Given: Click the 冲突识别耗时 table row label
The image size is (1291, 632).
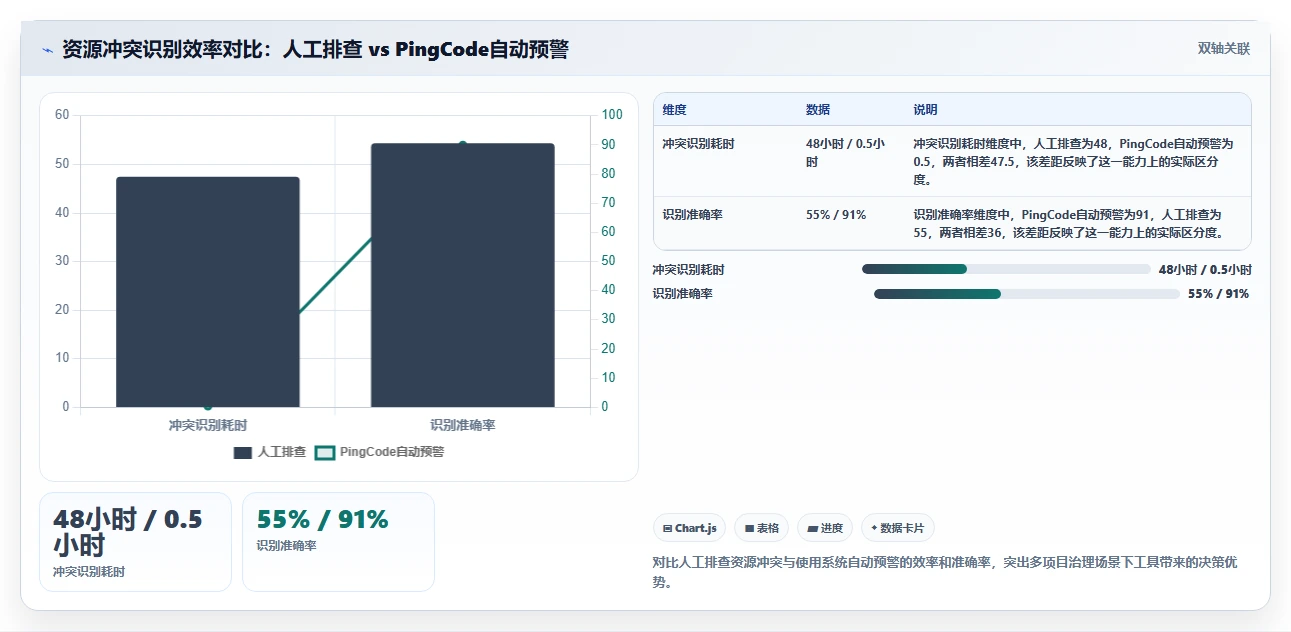Looking at the screenshot, I should coord(698,144).
